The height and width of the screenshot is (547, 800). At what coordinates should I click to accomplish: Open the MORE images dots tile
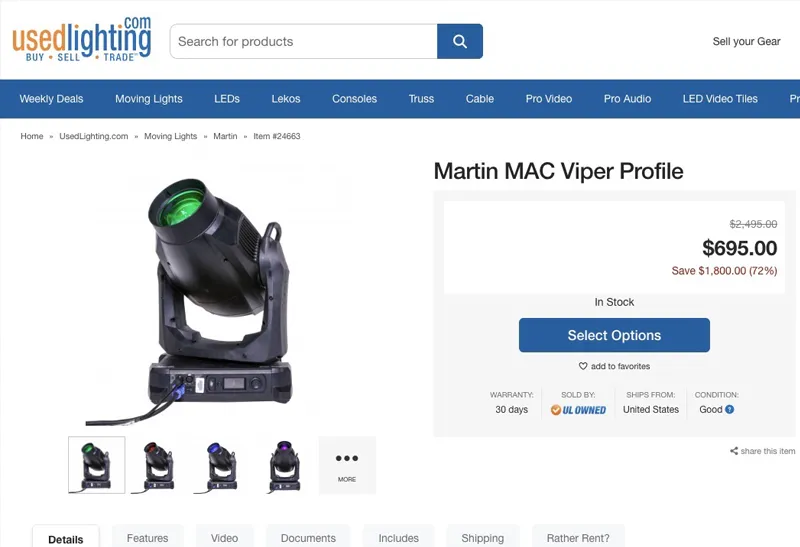[x=347, y=465]
